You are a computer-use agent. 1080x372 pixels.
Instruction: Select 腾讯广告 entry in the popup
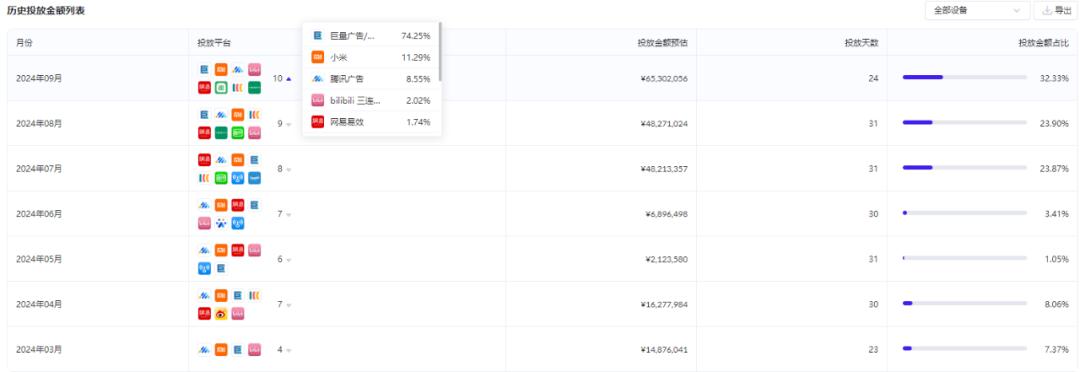[x=371, y=79]
